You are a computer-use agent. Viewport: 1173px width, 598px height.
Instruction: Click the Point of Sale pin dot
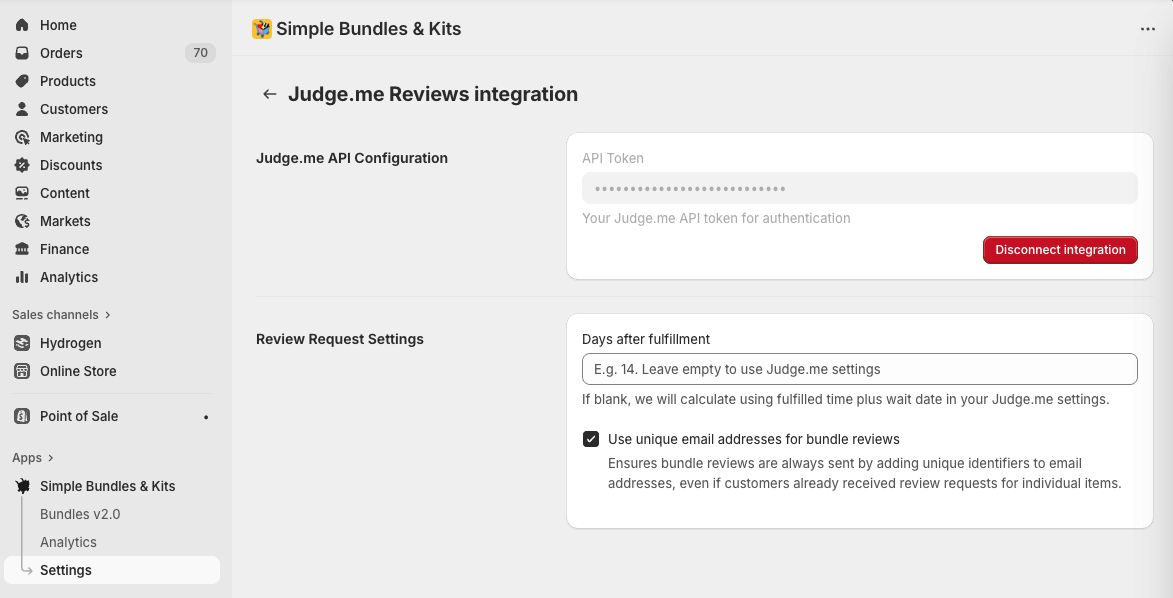tap(206, 417)
